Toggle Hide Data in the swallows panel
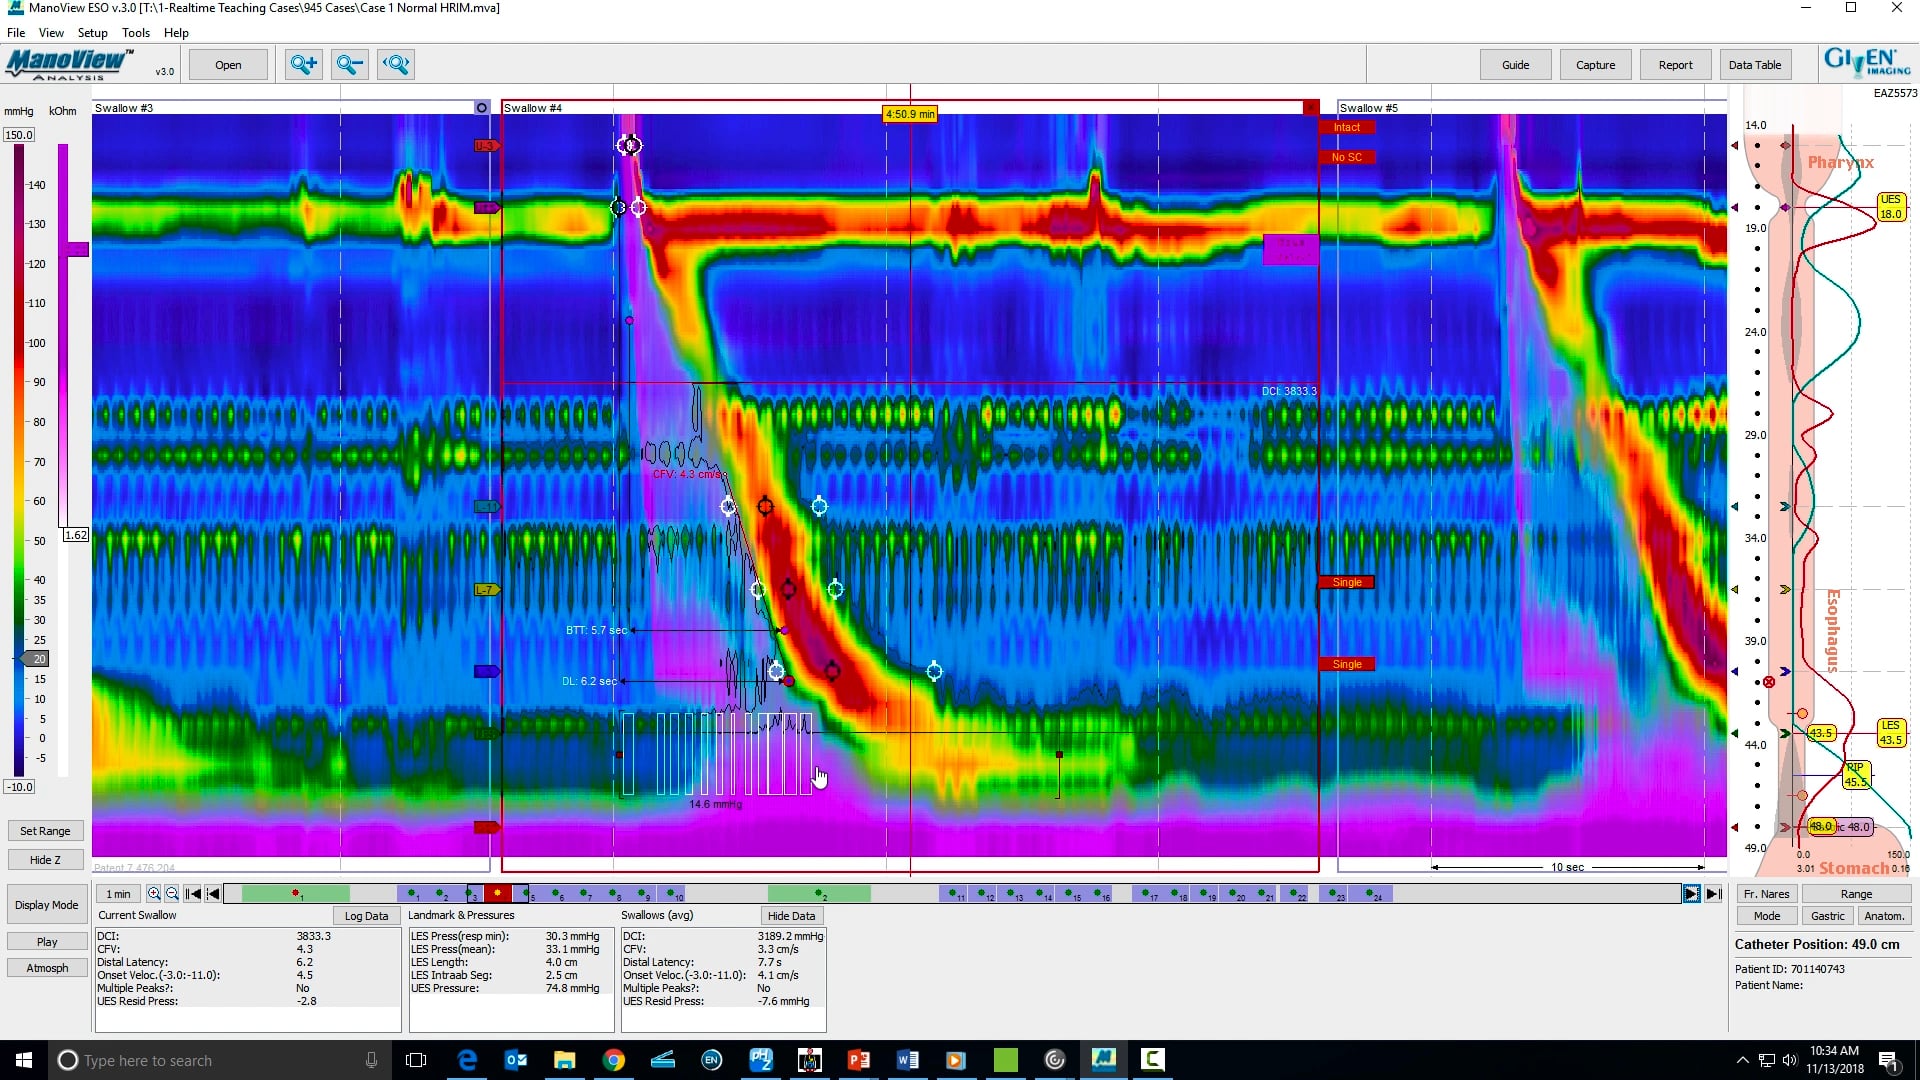 pos(791,916)
